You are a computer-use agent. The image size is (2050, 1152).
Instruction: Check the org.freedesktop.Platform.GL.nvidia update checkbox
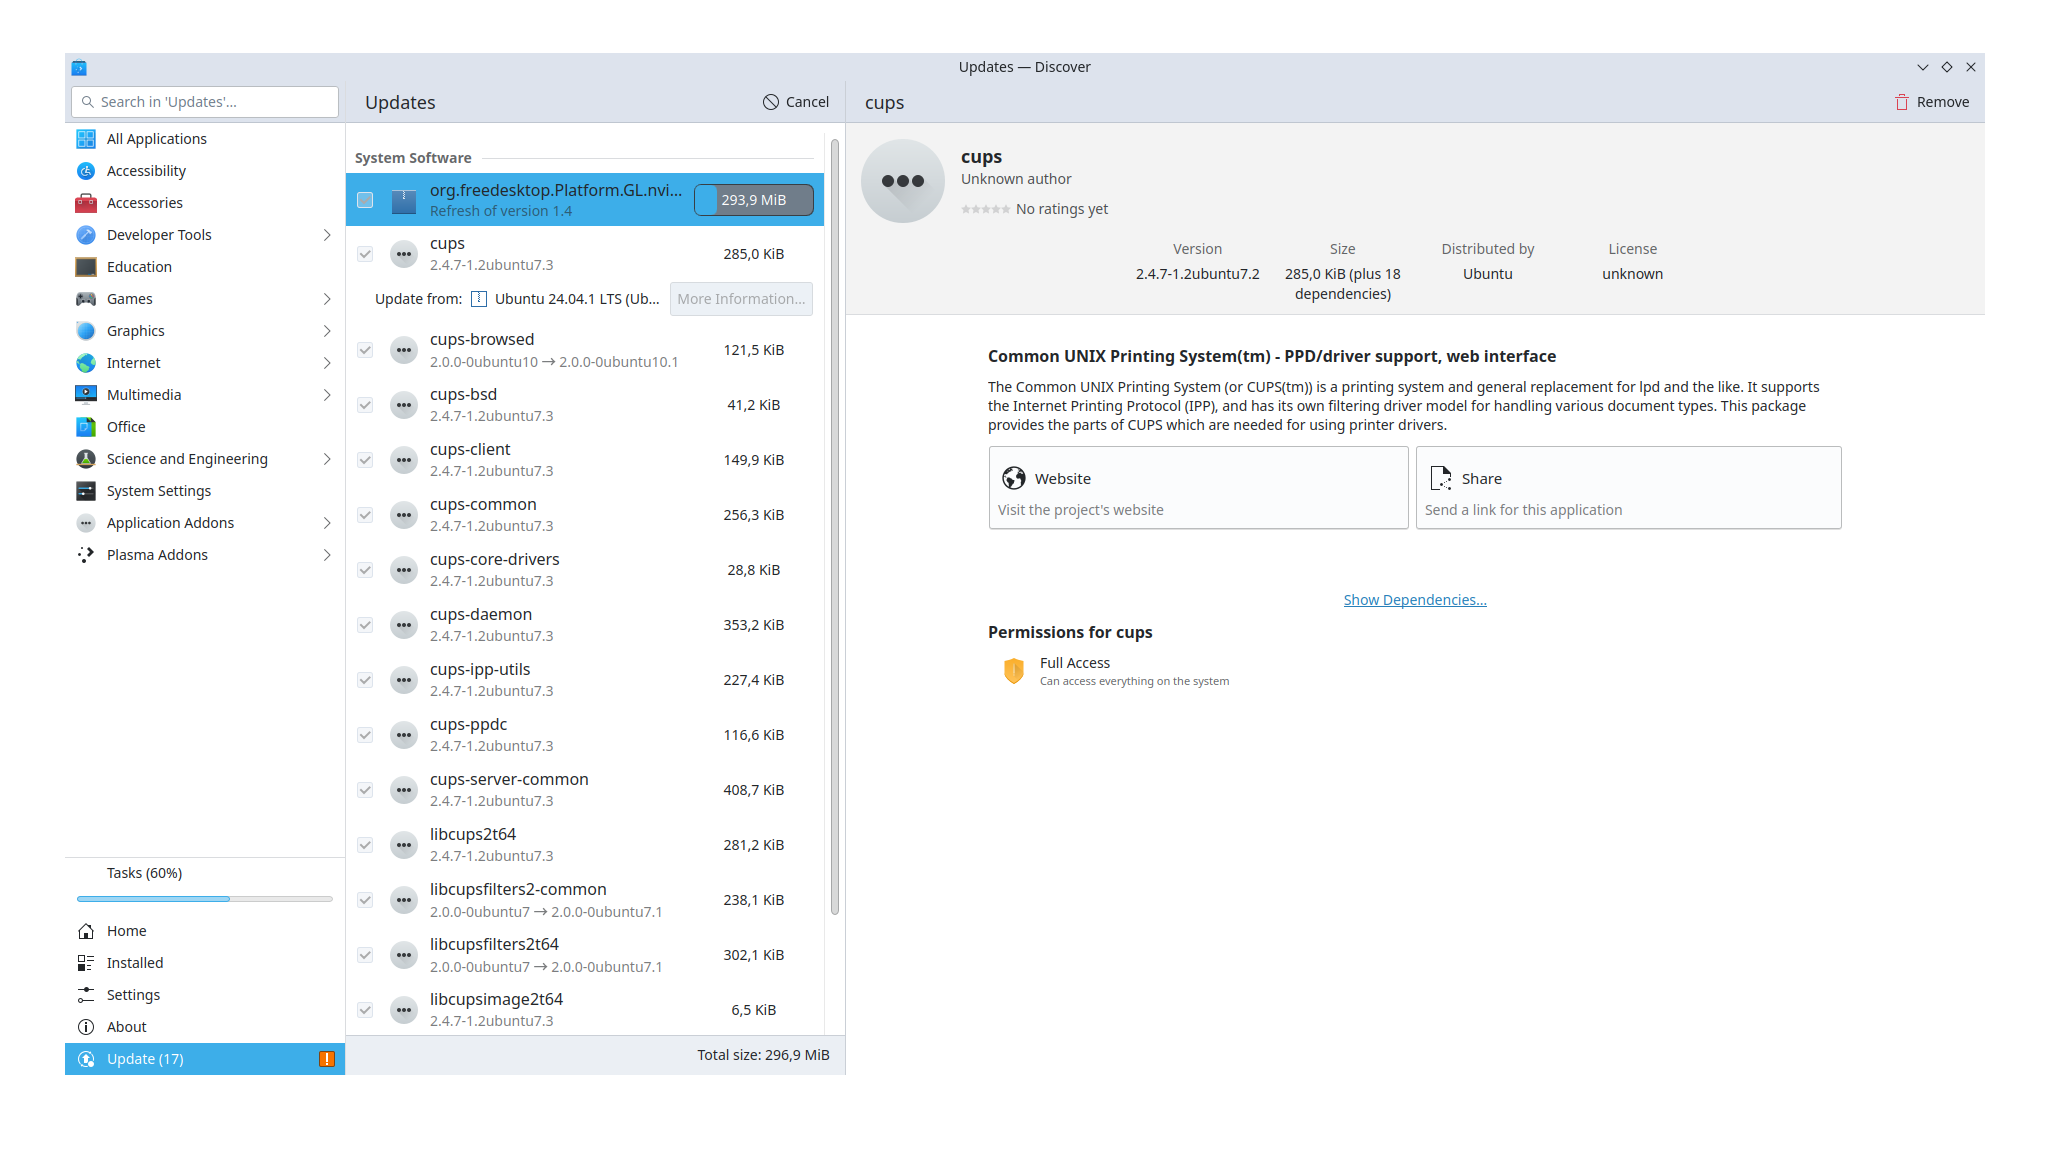(x=365, y=200)
